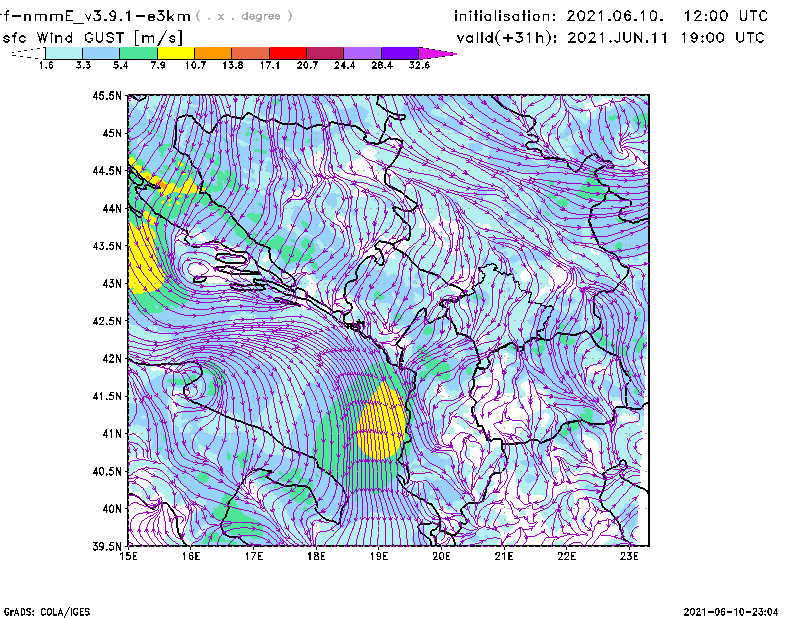The height and width of the screenshot is (618, 800).
Task: Click the '42N' latitude label
Action: click(112, 358)
